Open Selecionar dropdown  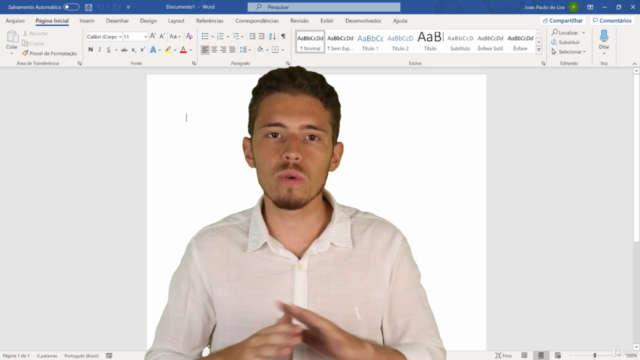(x=569, y=52)
